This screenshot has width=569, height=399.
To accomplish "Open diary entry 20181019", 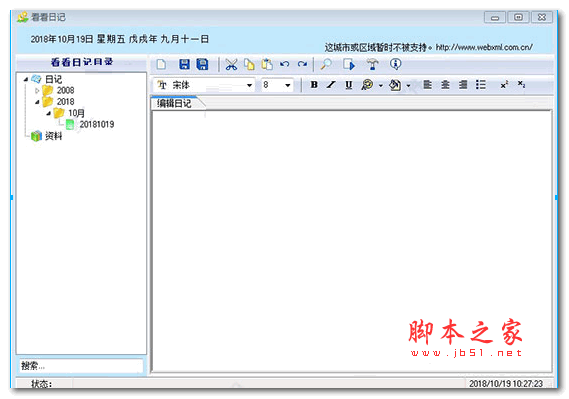I will (97, 124).
